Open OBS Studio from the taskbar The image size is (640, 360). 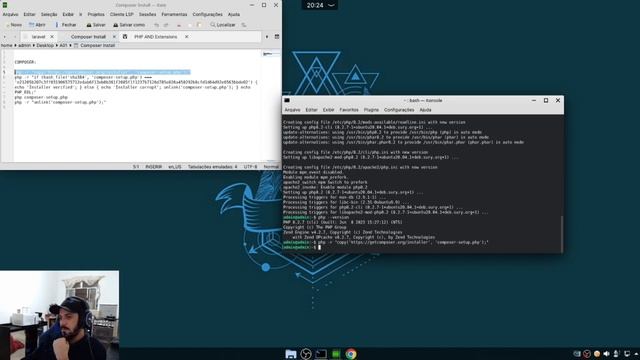tap(306, 354)
